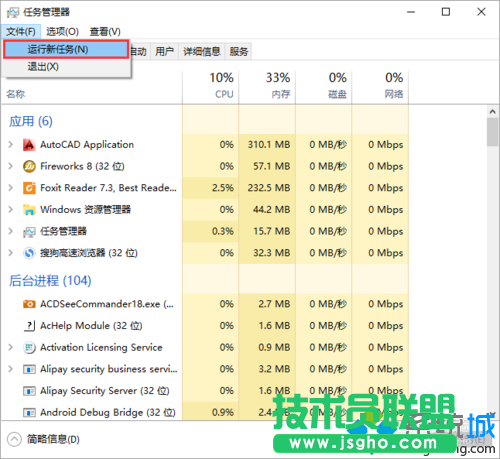Click Foxit Reader's 2.5% CPU value
Viewport: 500px width, 459px height.
223,188
